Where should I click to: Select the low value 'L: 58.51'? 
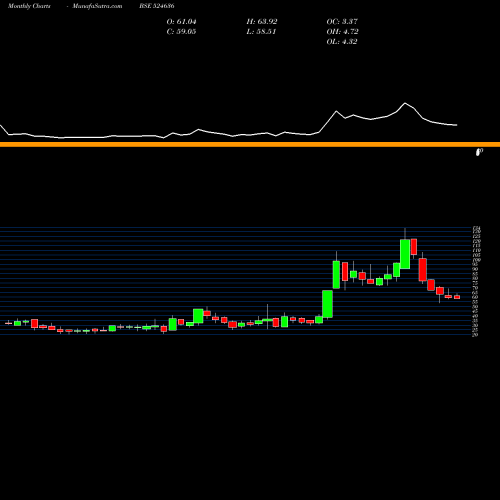[x=261, y=32]
